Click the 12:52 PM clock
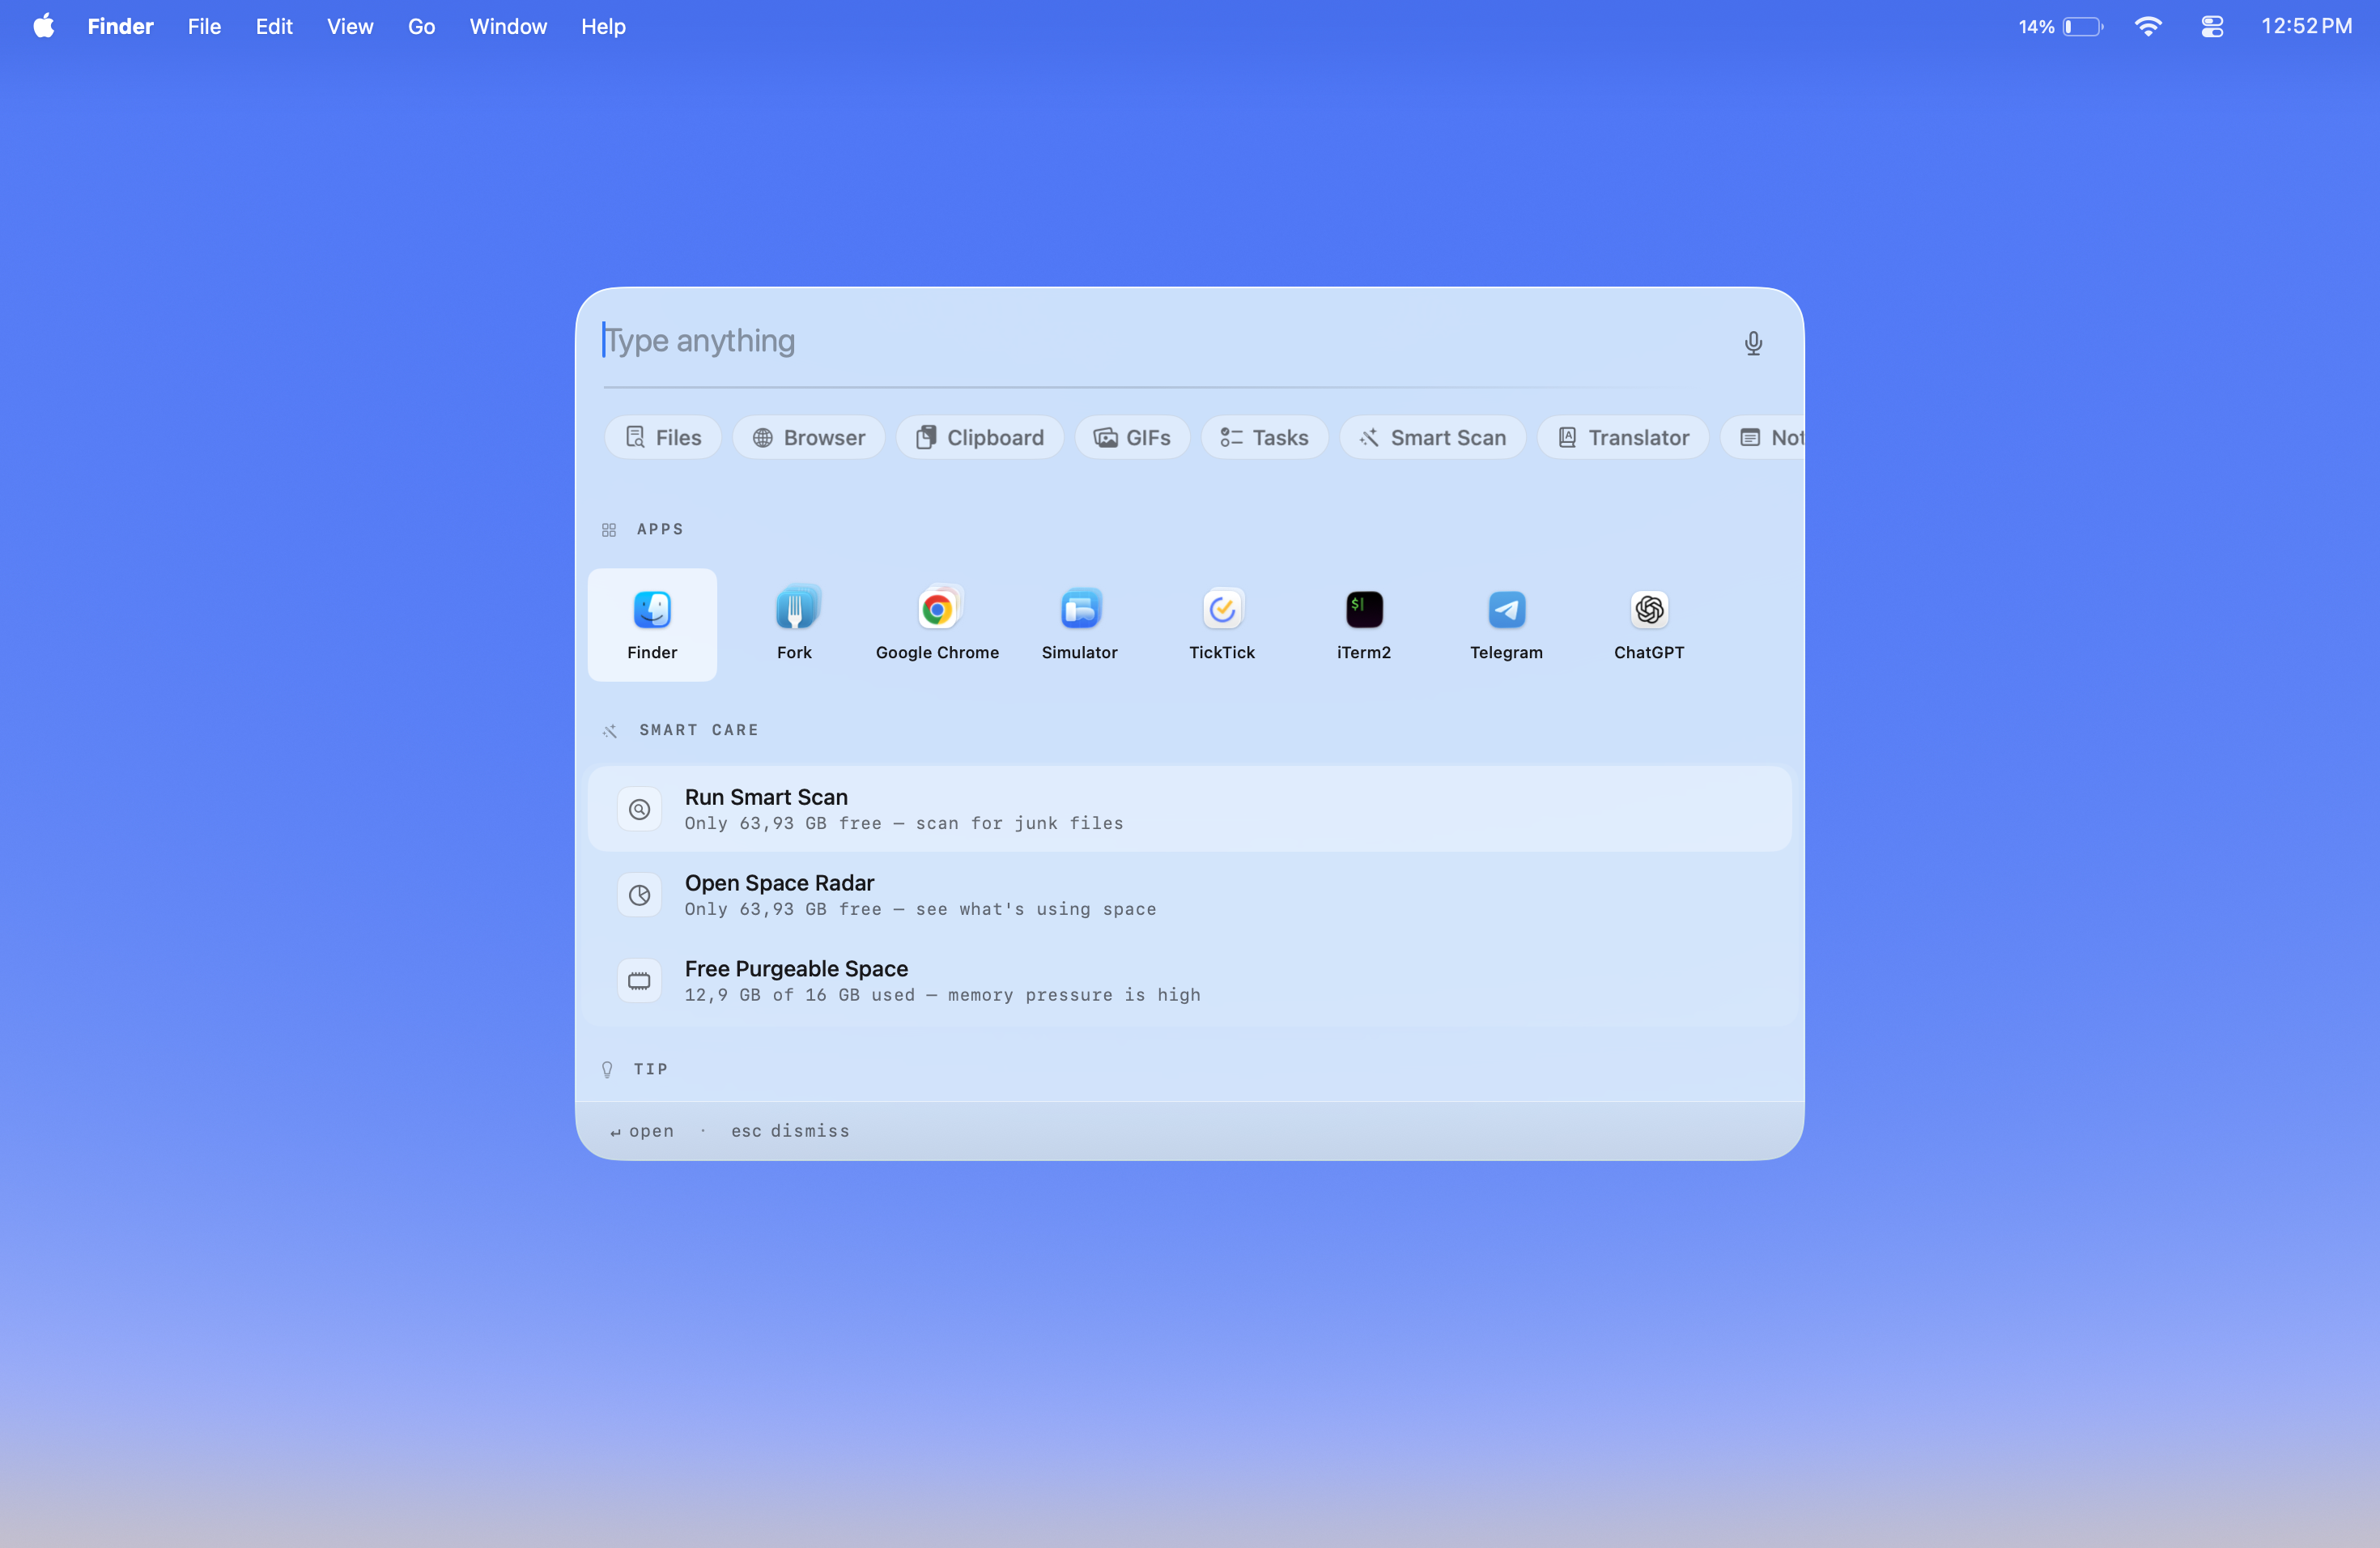Screen dimensions: 2380x1548 click(2306, 27)
